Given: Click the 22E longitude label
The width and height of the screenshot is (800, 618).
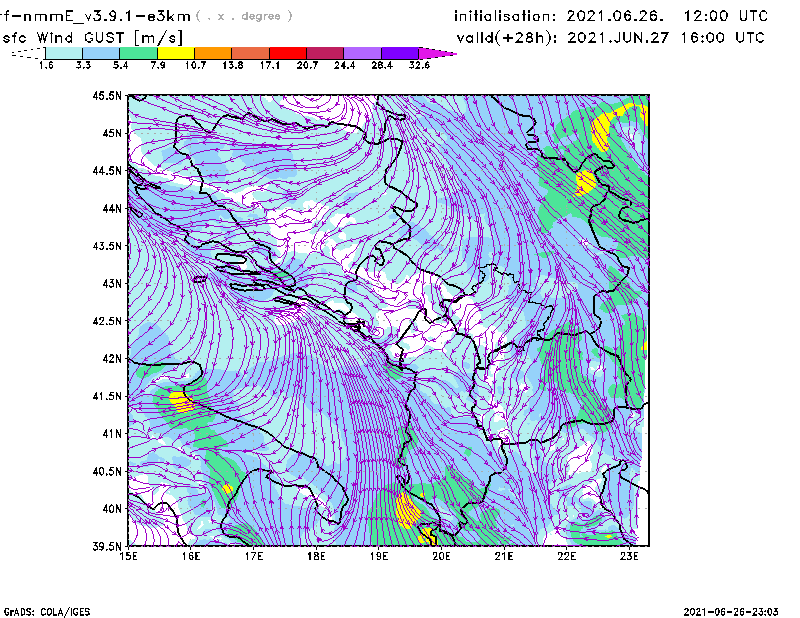Looking at the screenshot, I should 566,556.
